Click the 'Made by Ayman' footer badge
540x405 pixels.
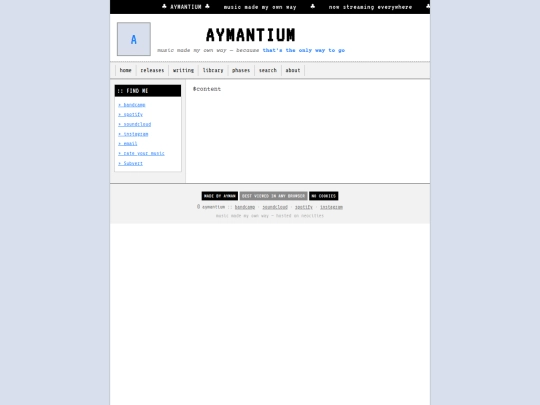(x=220, y=196)
